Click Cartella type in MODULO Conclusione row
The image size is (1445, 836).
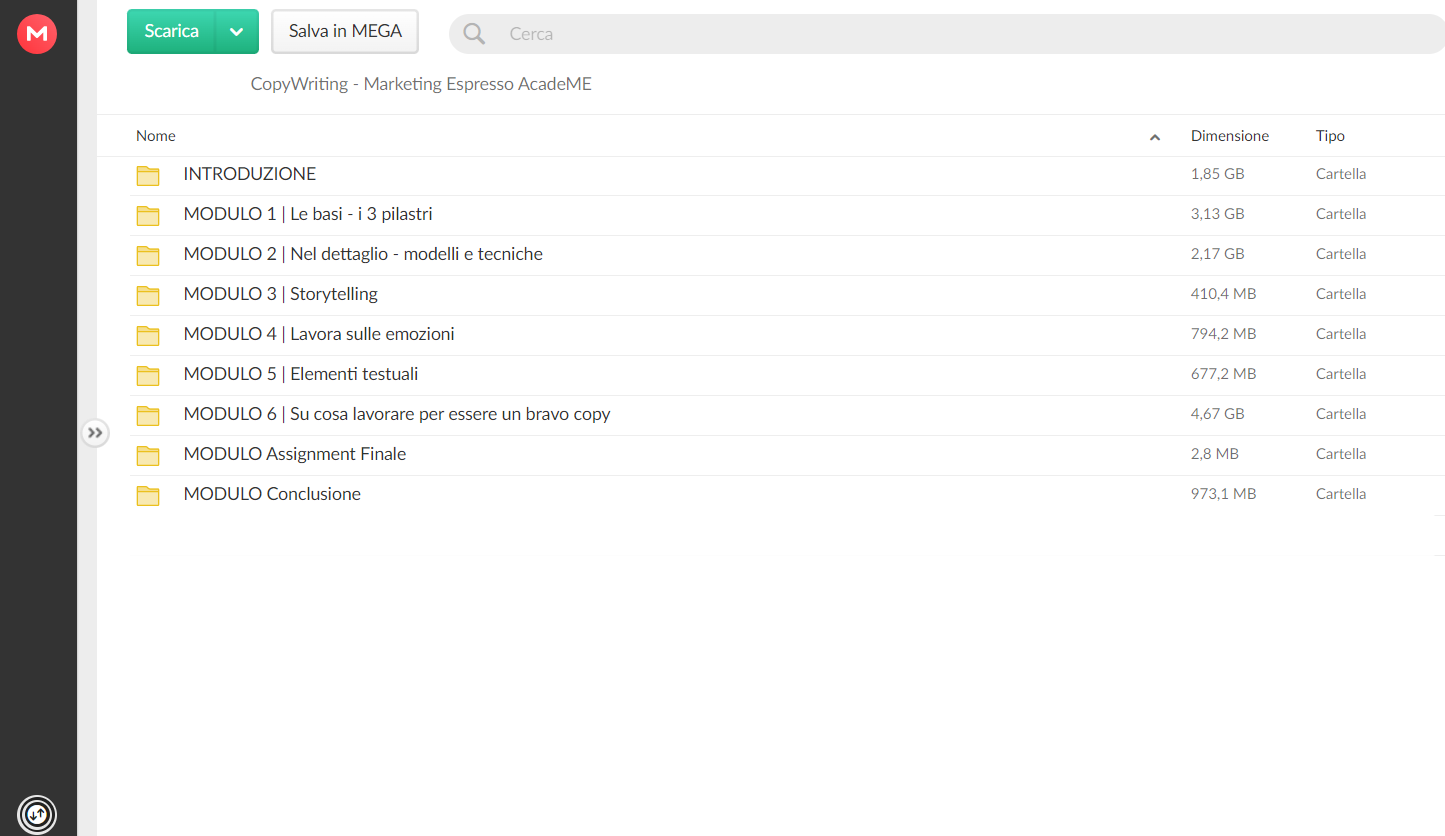coord(1341,494)
